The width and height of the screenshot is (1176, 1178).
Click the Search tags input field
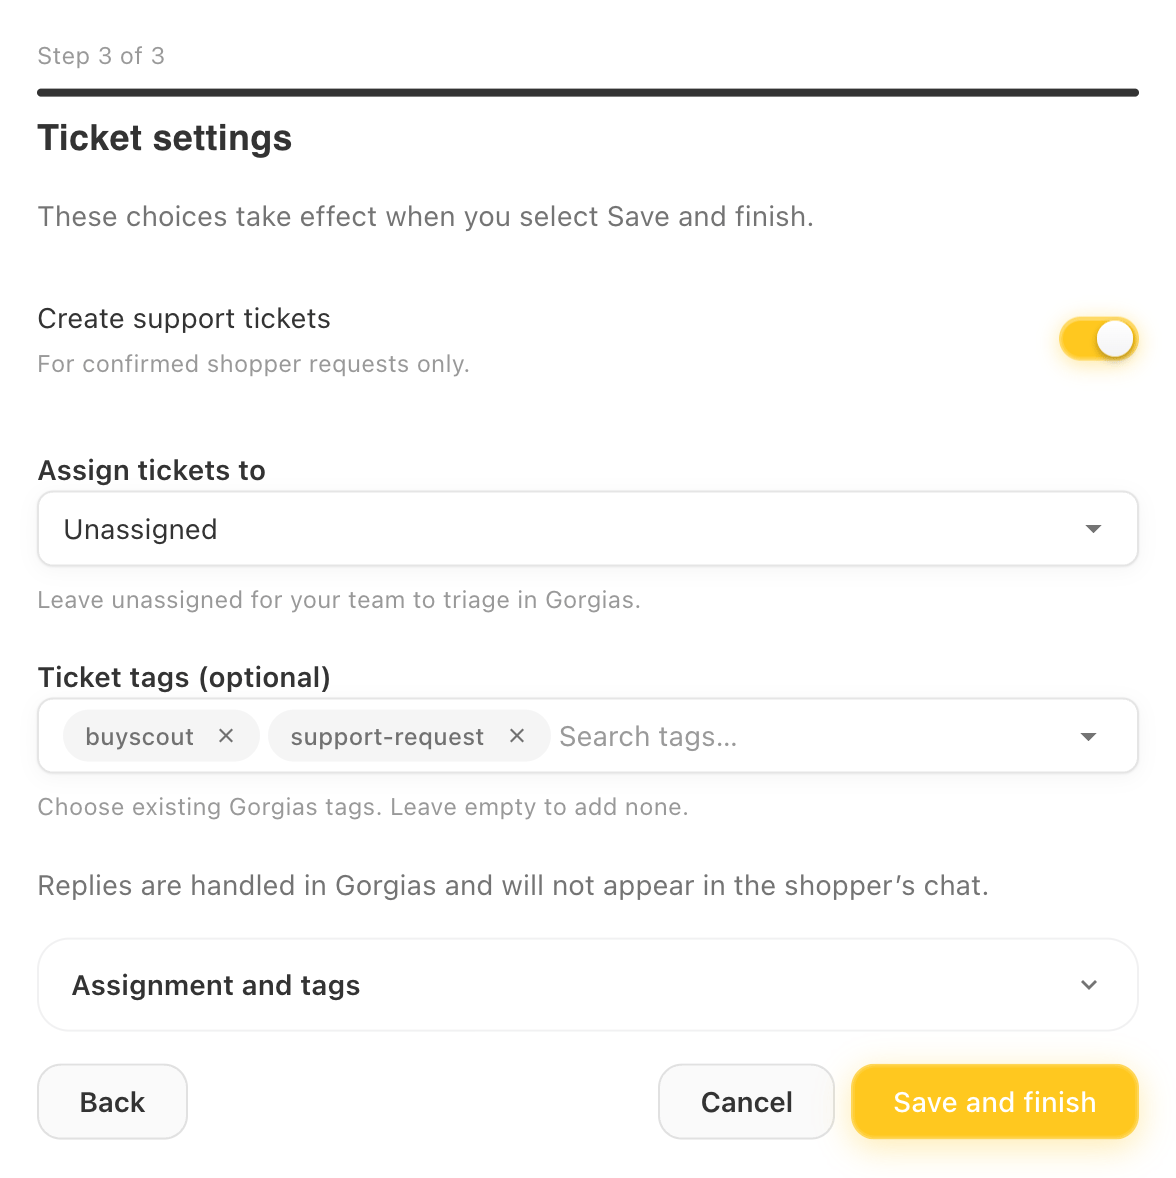point(812,736)
